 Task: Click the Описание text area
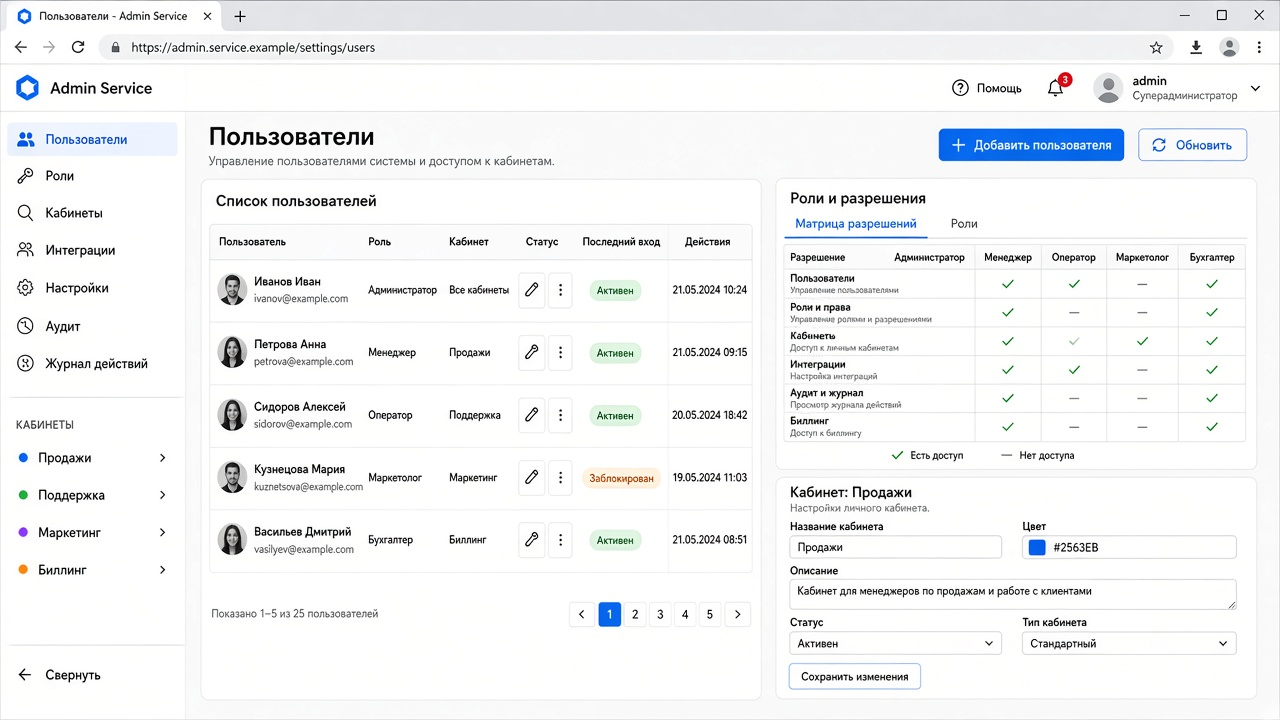(1013, 594)
